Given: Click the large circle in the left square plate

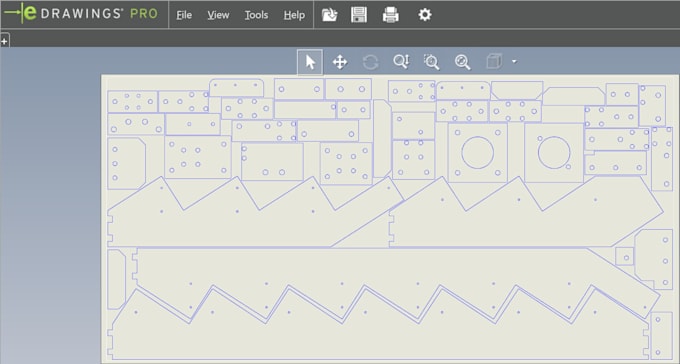Looking at the screenshot, I should click(477, 153).
